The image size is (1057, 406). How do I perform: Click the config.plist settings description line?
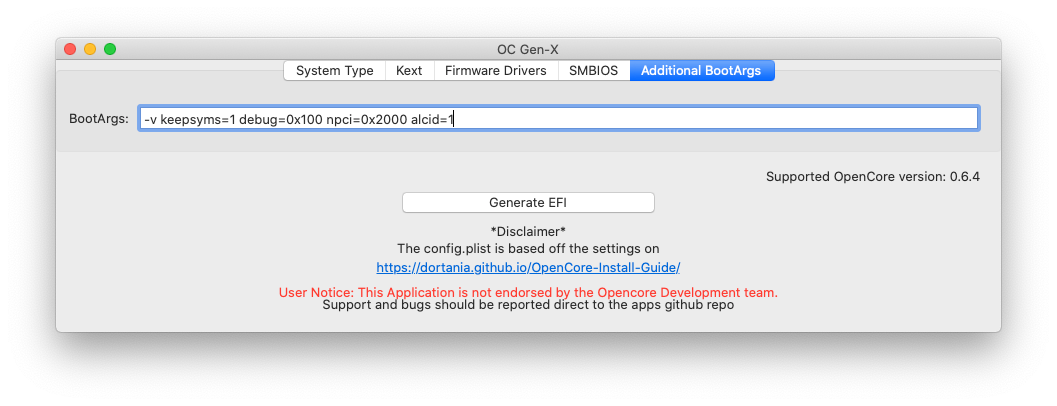point(528,248)
